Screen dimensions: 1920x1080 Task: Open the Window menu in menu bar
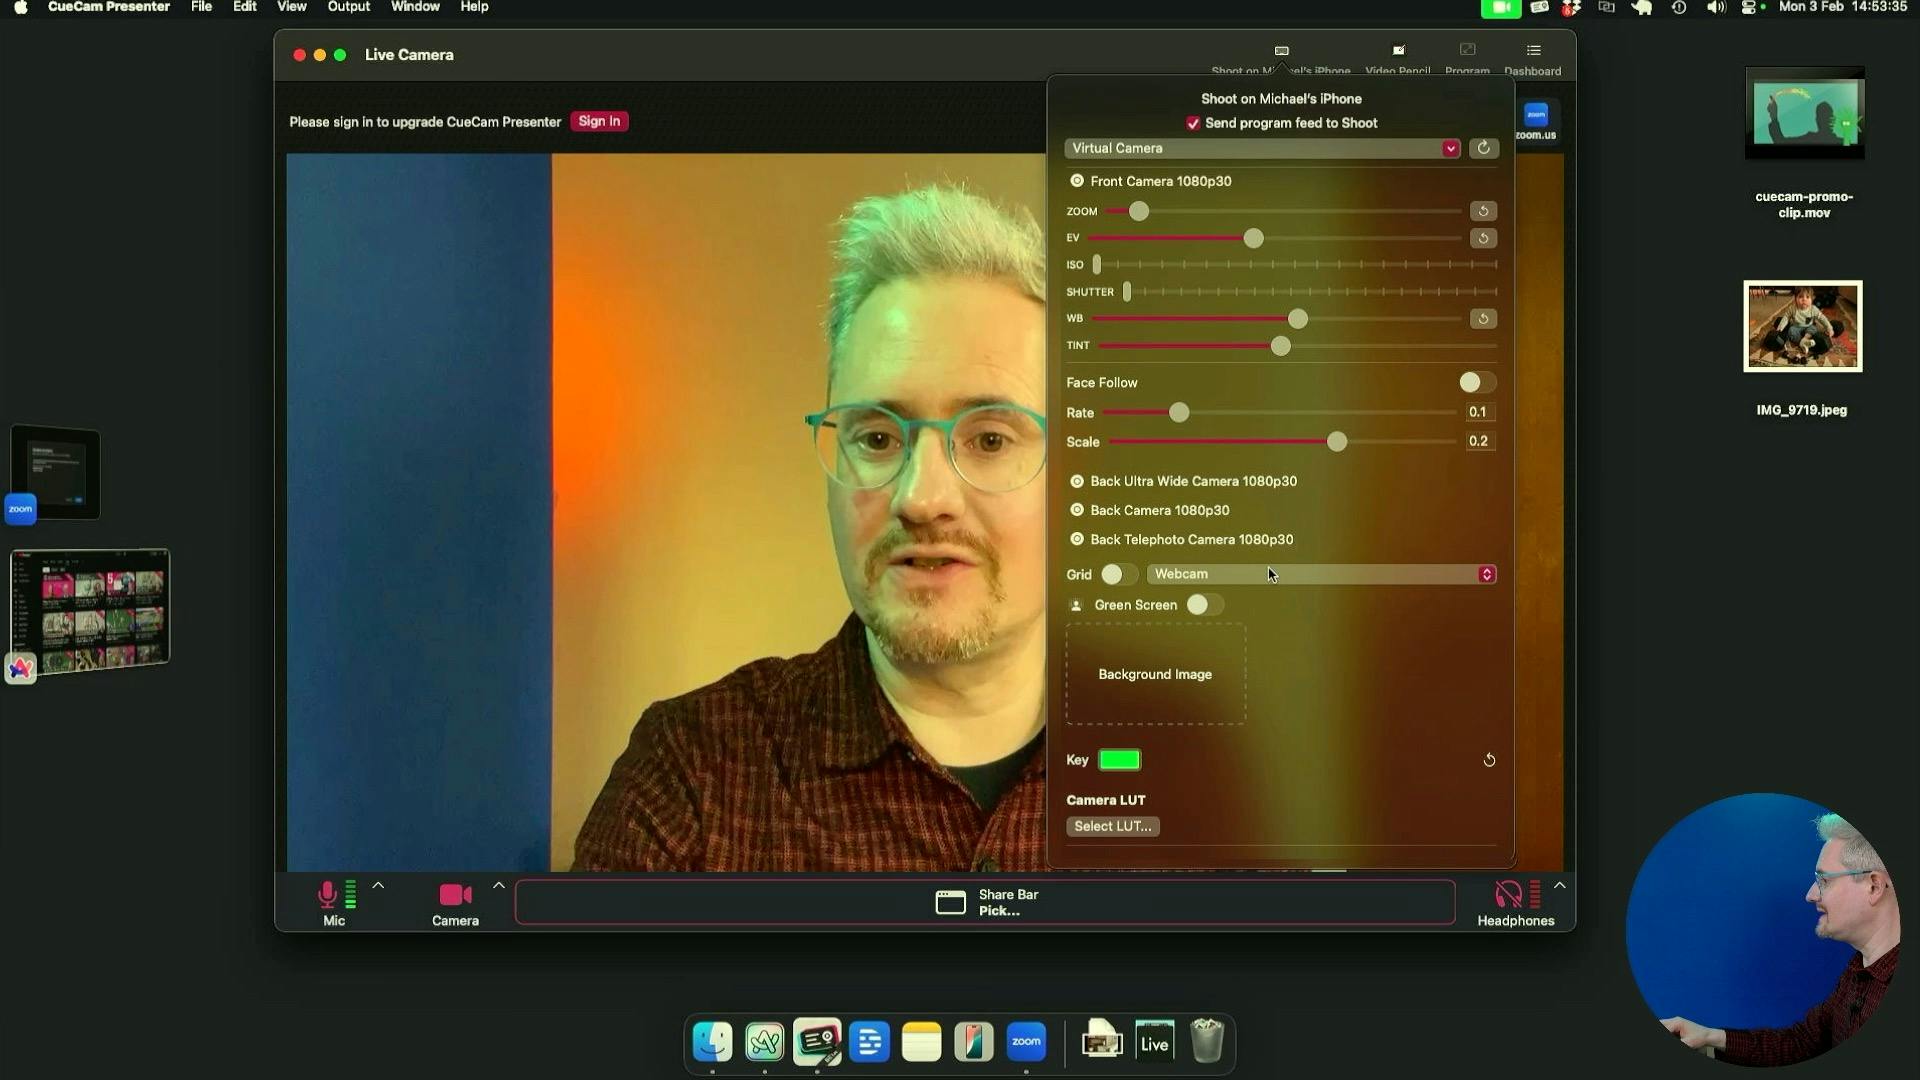[x=414, y=7]
